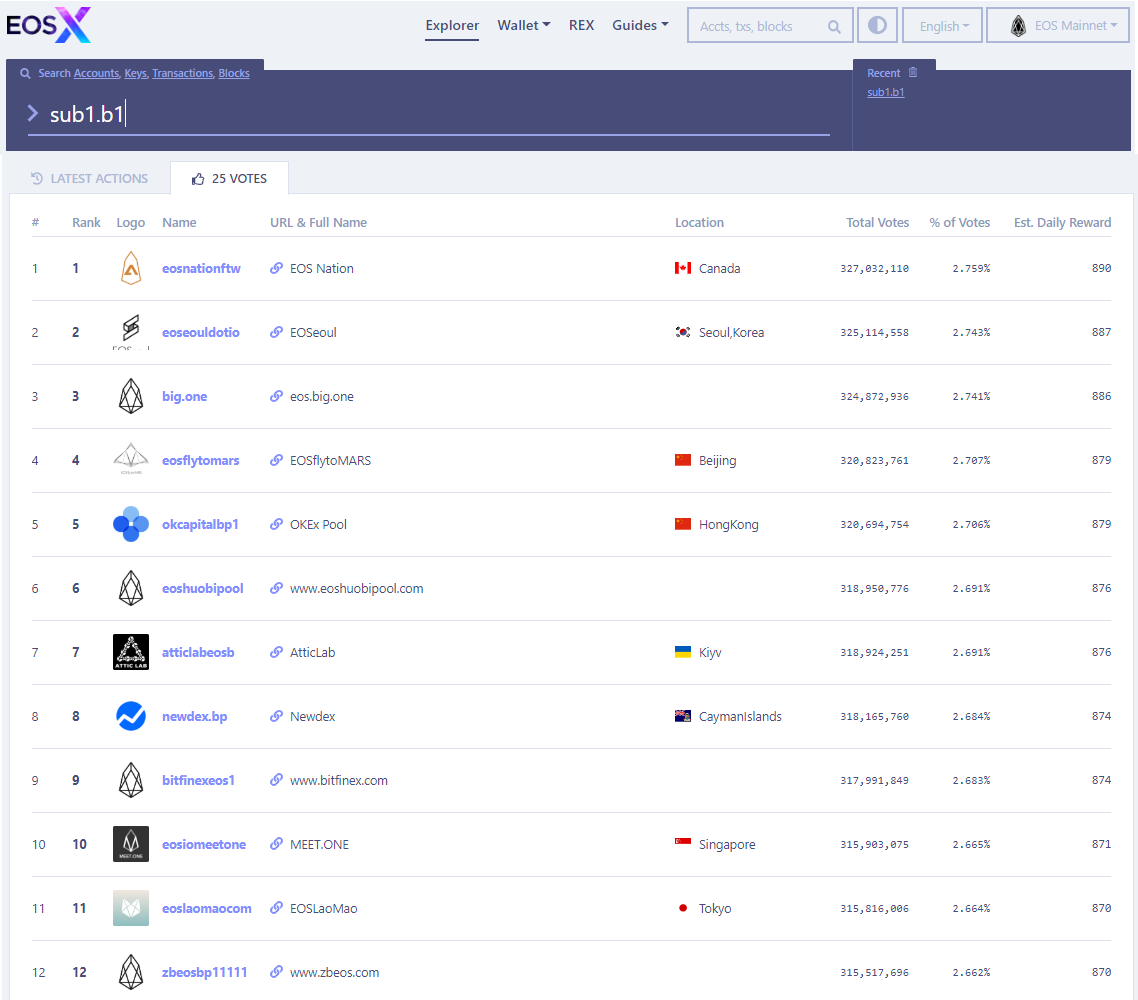Open the English language dropdown

click(942, 25)
